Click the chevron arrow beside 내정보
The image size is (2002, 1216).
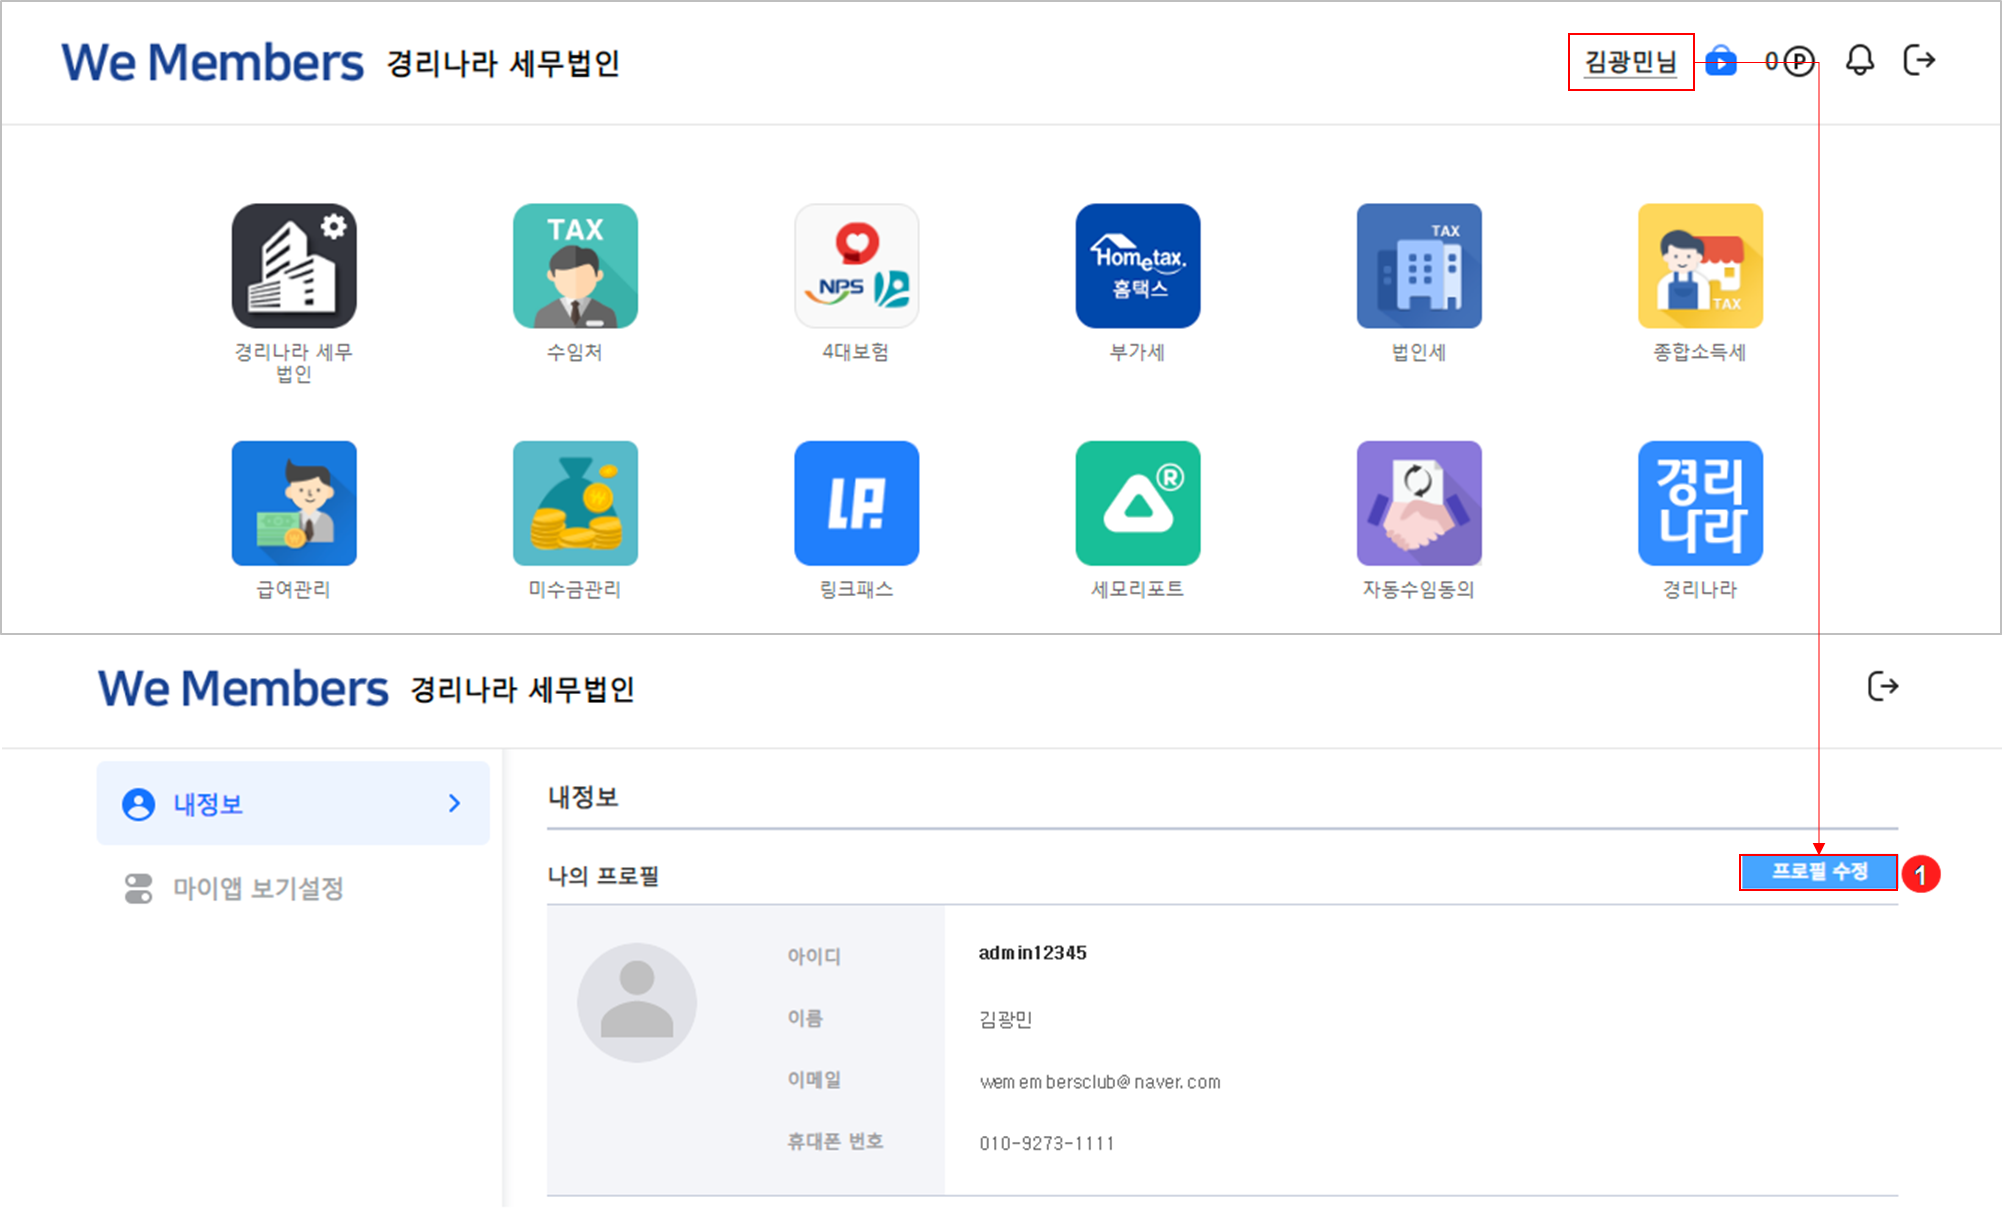pos(454,804)
